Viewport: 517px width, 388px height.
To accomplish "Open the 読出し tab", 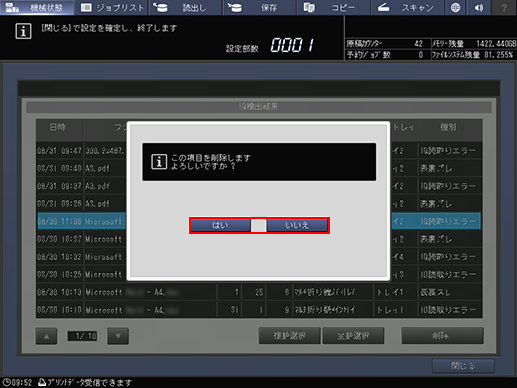I will pos(186,7).
